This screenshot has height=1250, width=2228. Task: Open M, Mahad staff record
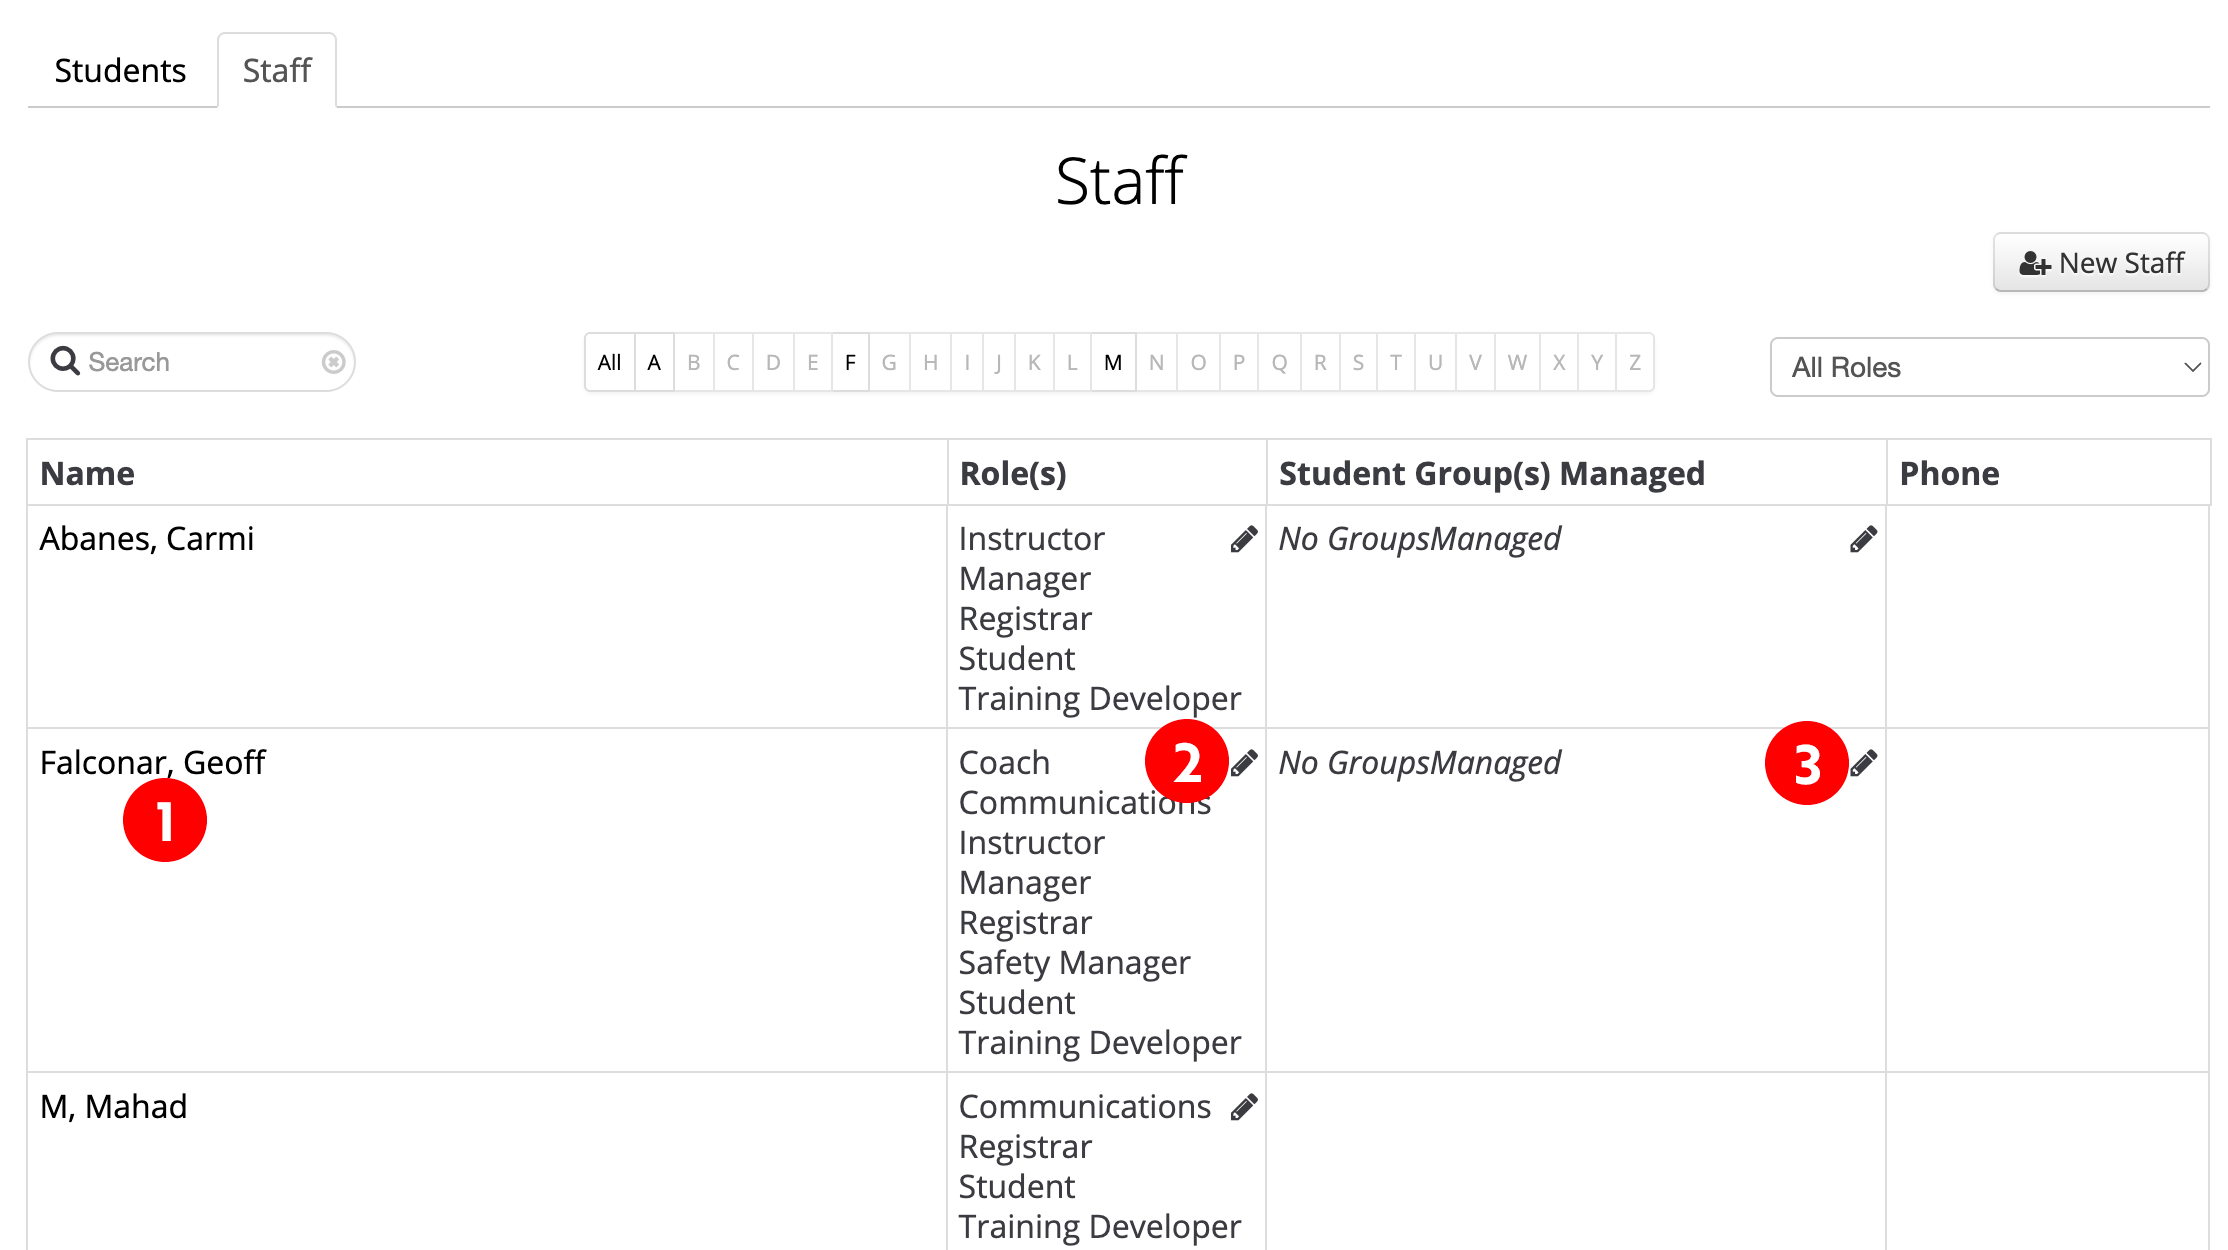tap(113, 1107)
